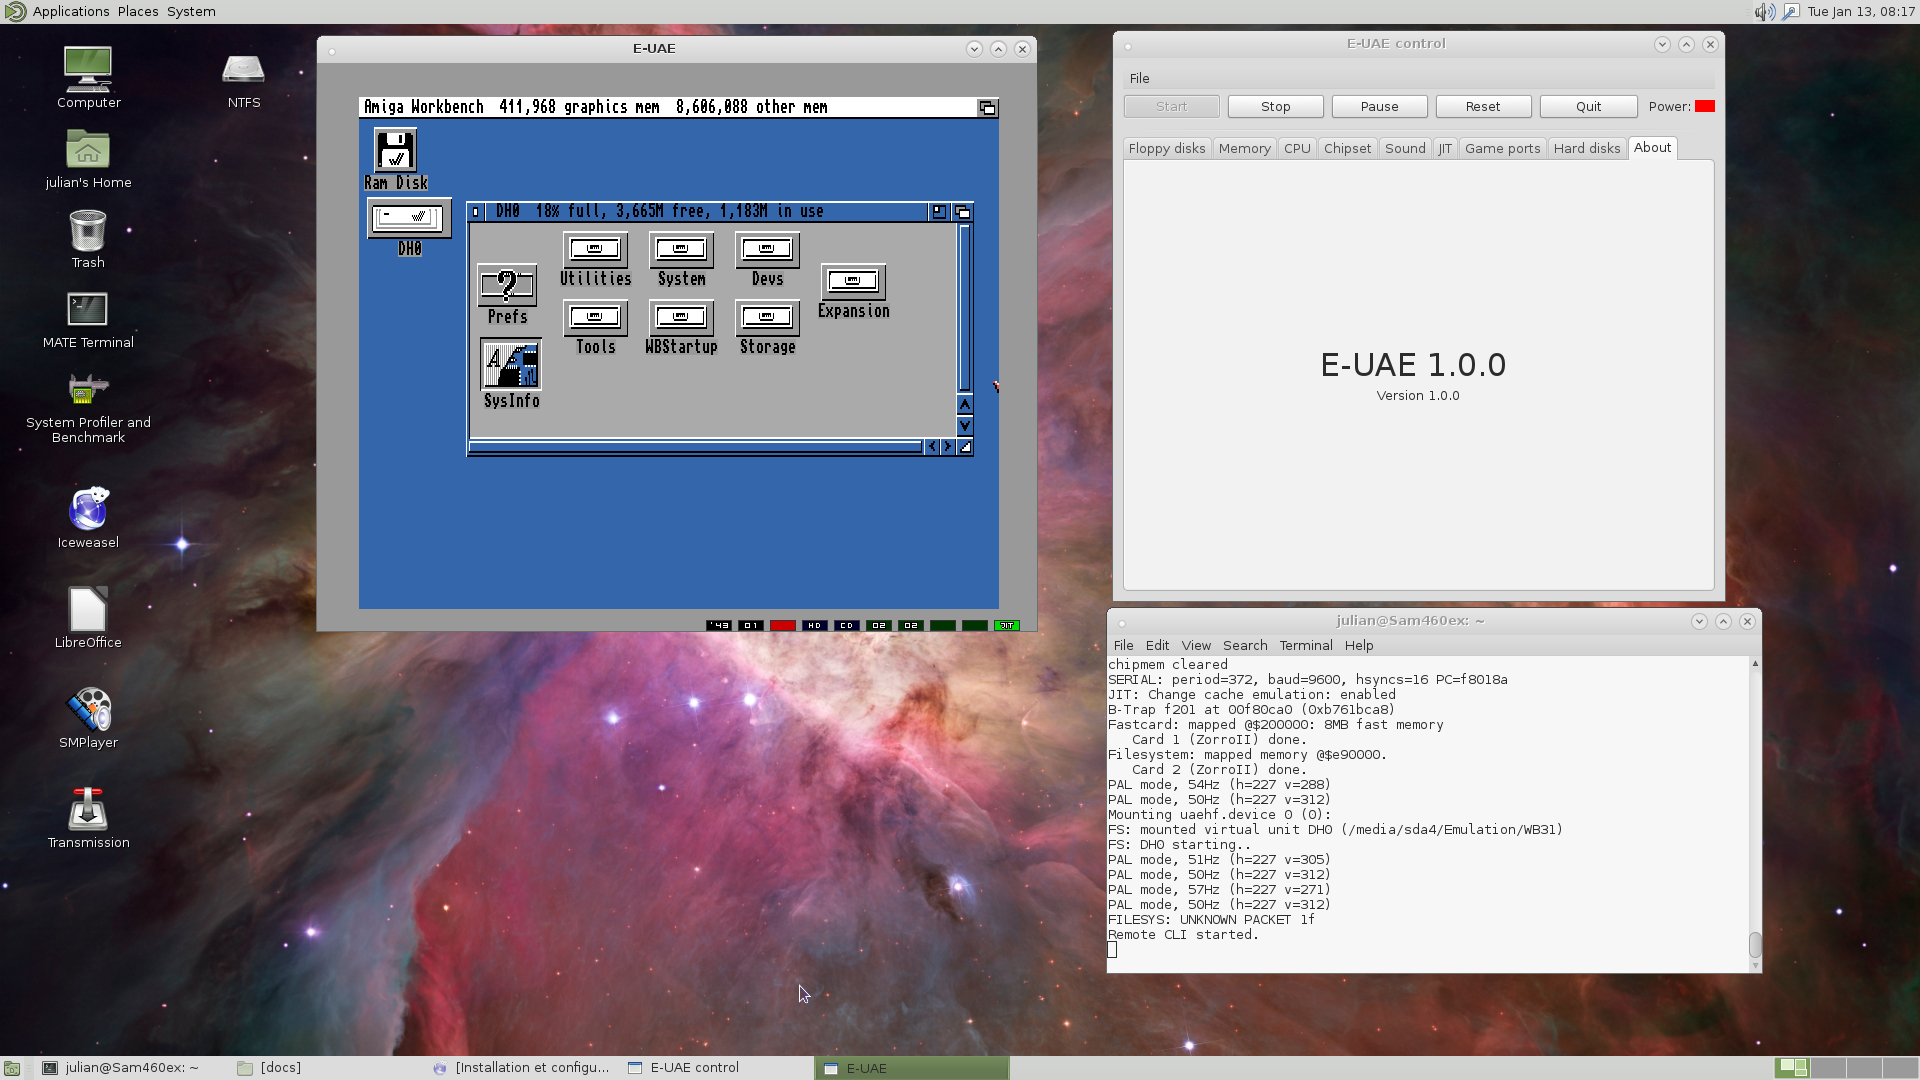Toggle the Workbench screen depth gadget
Image resolution: width=1920 pixels, height=1080 pixels.
[x=987, y=108]
